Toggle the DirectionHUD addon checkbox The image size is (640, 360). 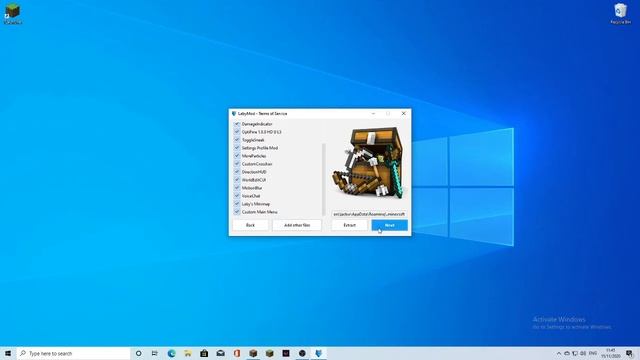(237, 172)
